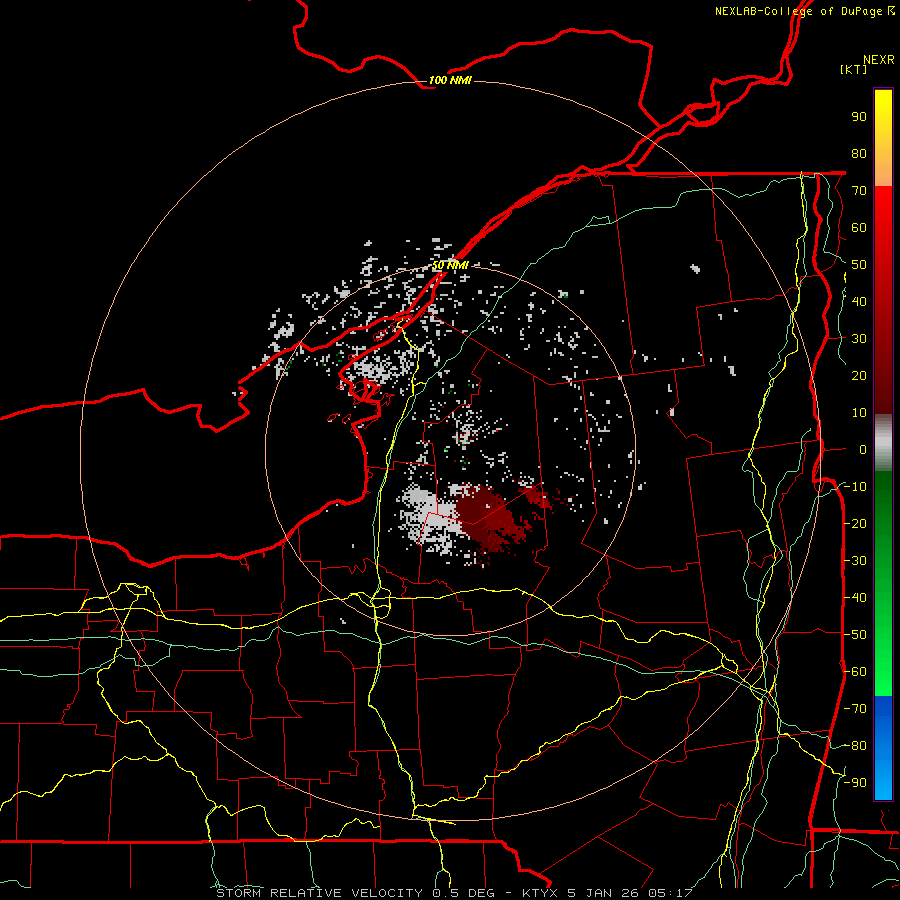Click the 50 NMI range ring label
The height and width of the screenshot is (900, 900).
[x=450, y=265]
